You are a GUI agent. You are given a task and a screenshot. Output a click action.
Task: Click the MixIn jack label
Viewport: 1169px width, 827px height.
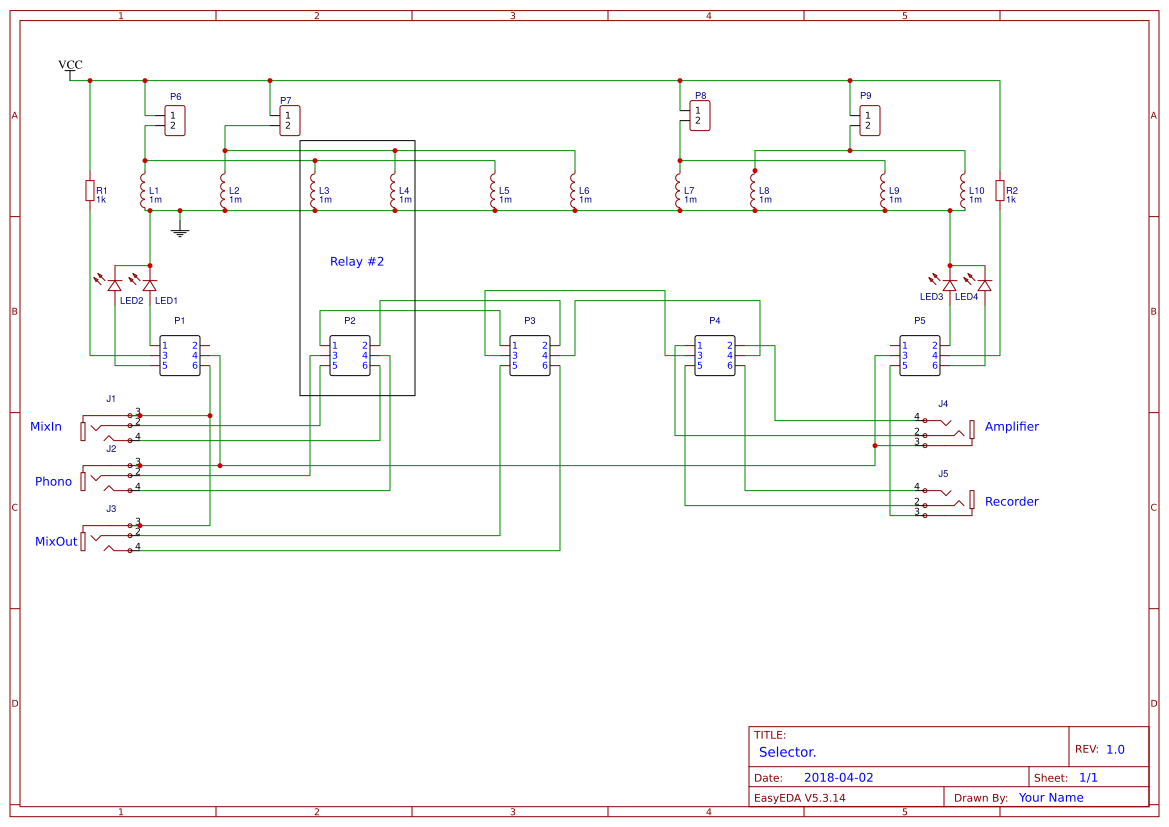pyautogui.click(x=45, y=427)
